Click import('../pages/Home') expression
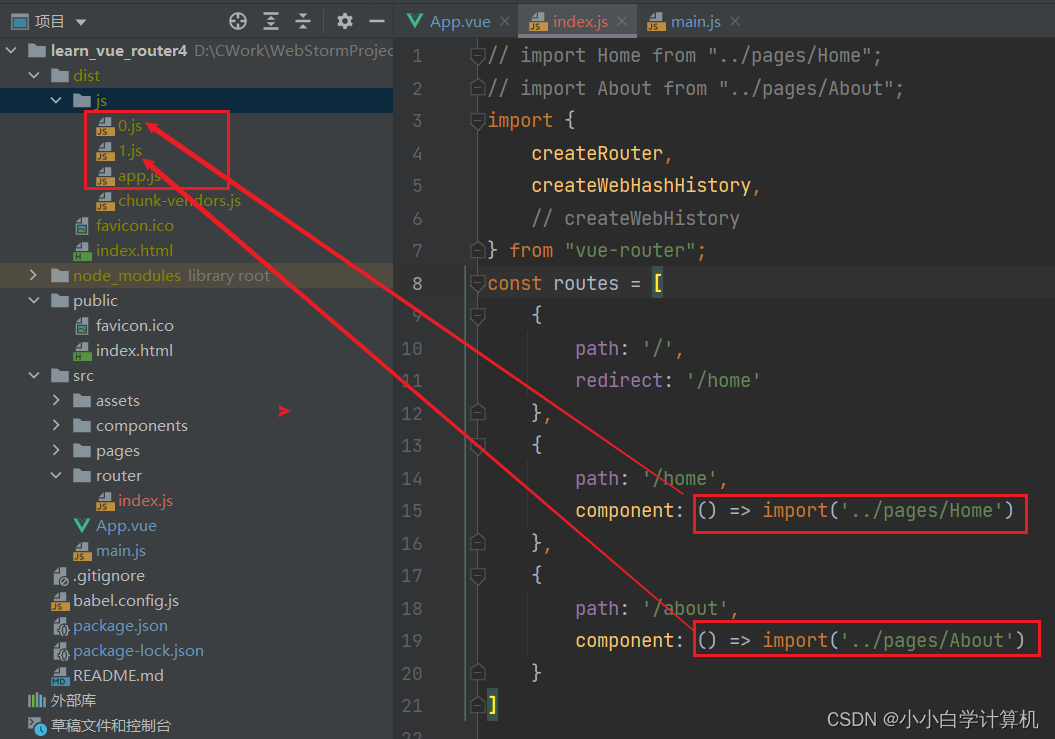This screenshot has height=739, width=1055. click(x=888, y=511)
